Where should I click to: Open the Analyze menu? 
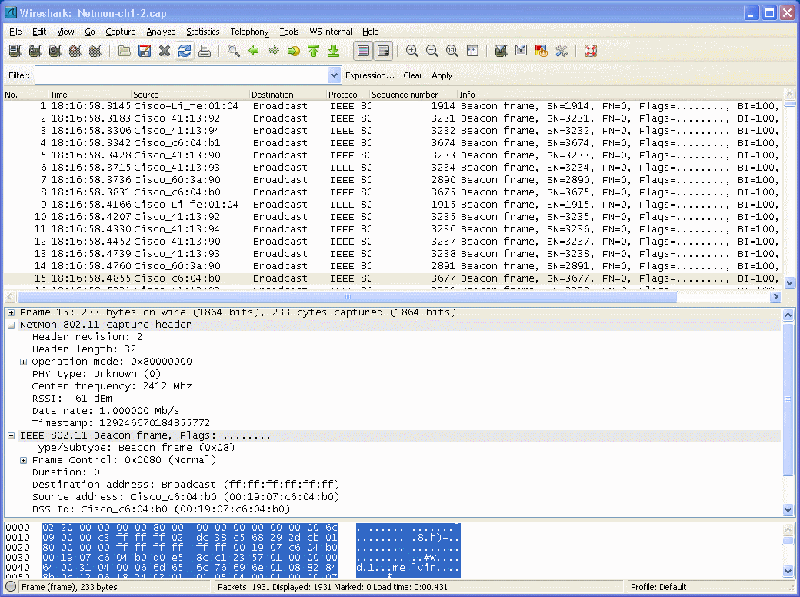click(x=161, y=32)
